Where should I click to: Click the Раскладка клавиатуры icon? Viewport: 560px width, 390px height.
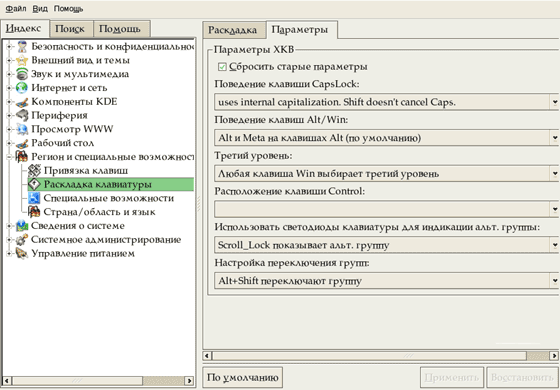[x=34, y=185]
